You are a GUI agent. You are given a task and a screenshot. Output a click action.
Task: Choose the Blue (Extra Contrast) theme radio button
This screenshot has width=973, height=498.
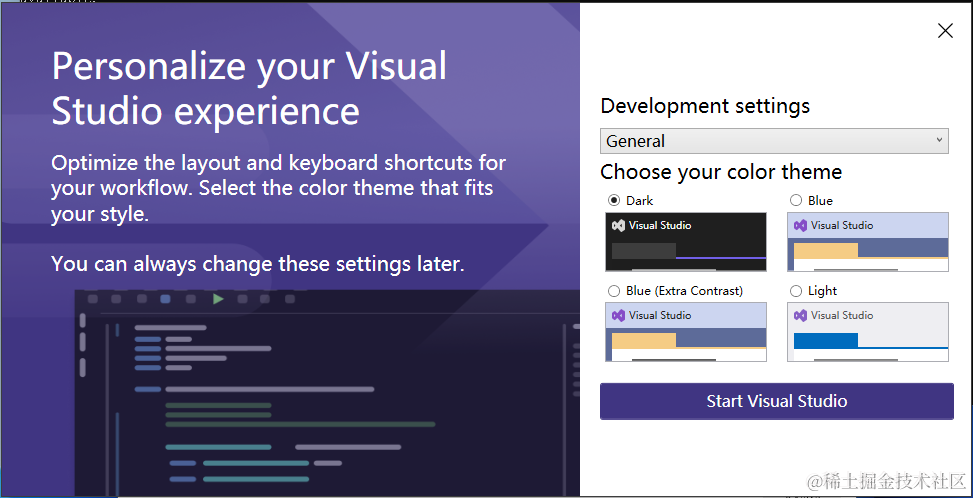(x=614, y=290)
